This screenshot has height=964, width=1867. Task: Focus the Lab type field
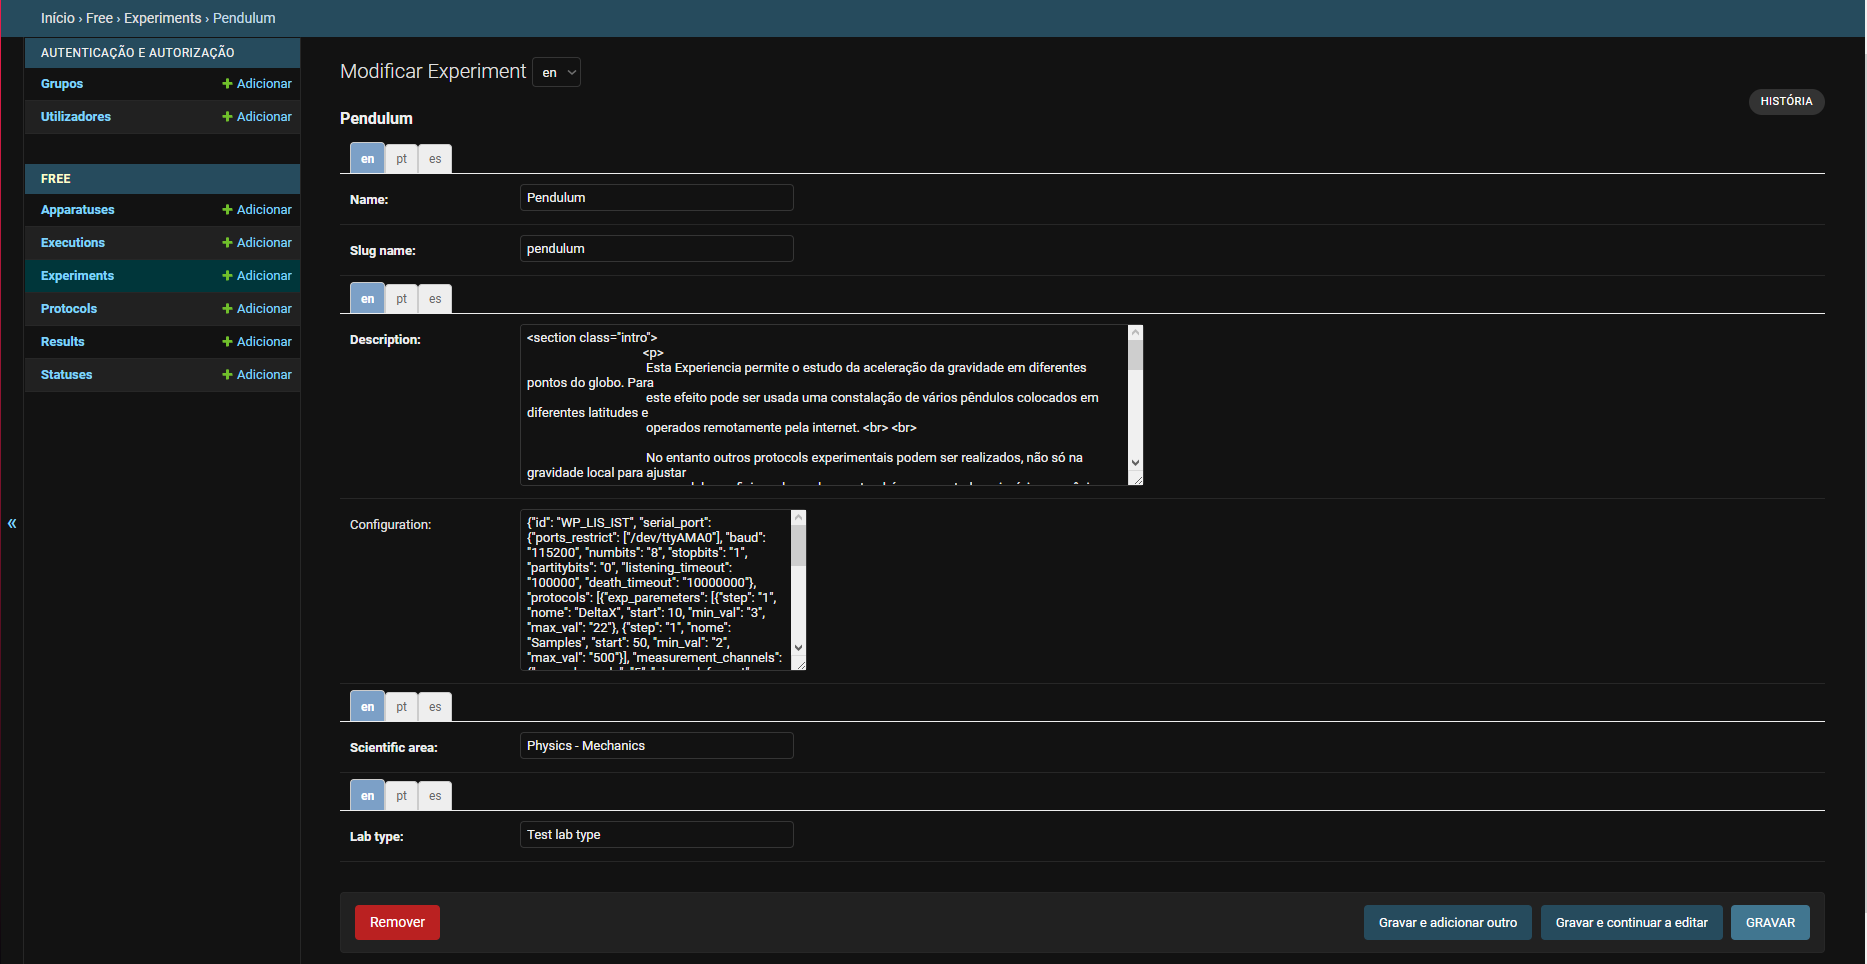pyautogui.click(x=657, y=835)
